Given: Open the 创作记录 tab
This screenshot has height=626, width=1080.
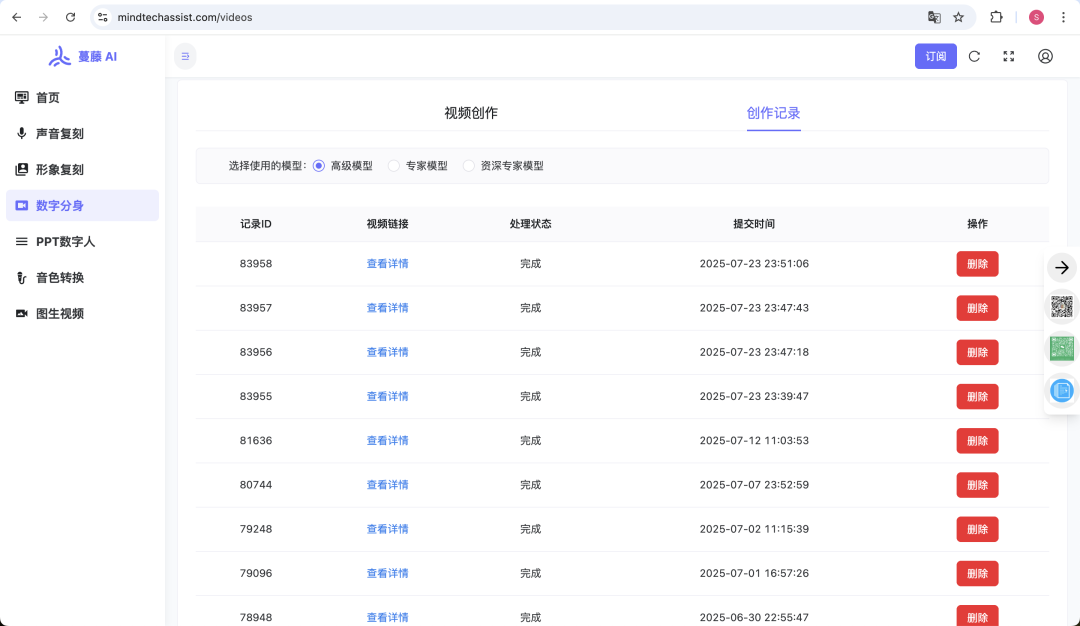Looking at the screenshot, I should pyautogui.click(x=773, y=113).
